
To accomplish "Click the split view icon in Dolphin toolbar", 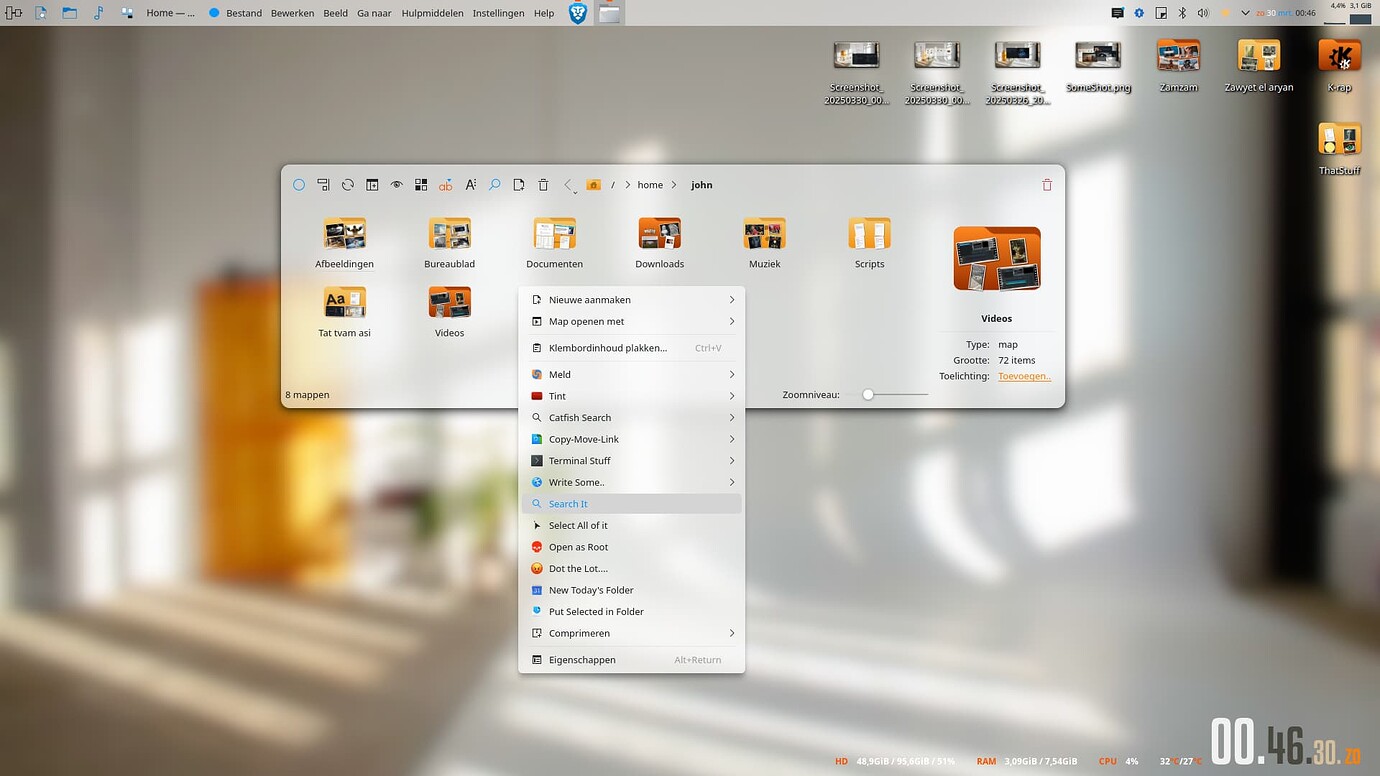I will (372, 185).
